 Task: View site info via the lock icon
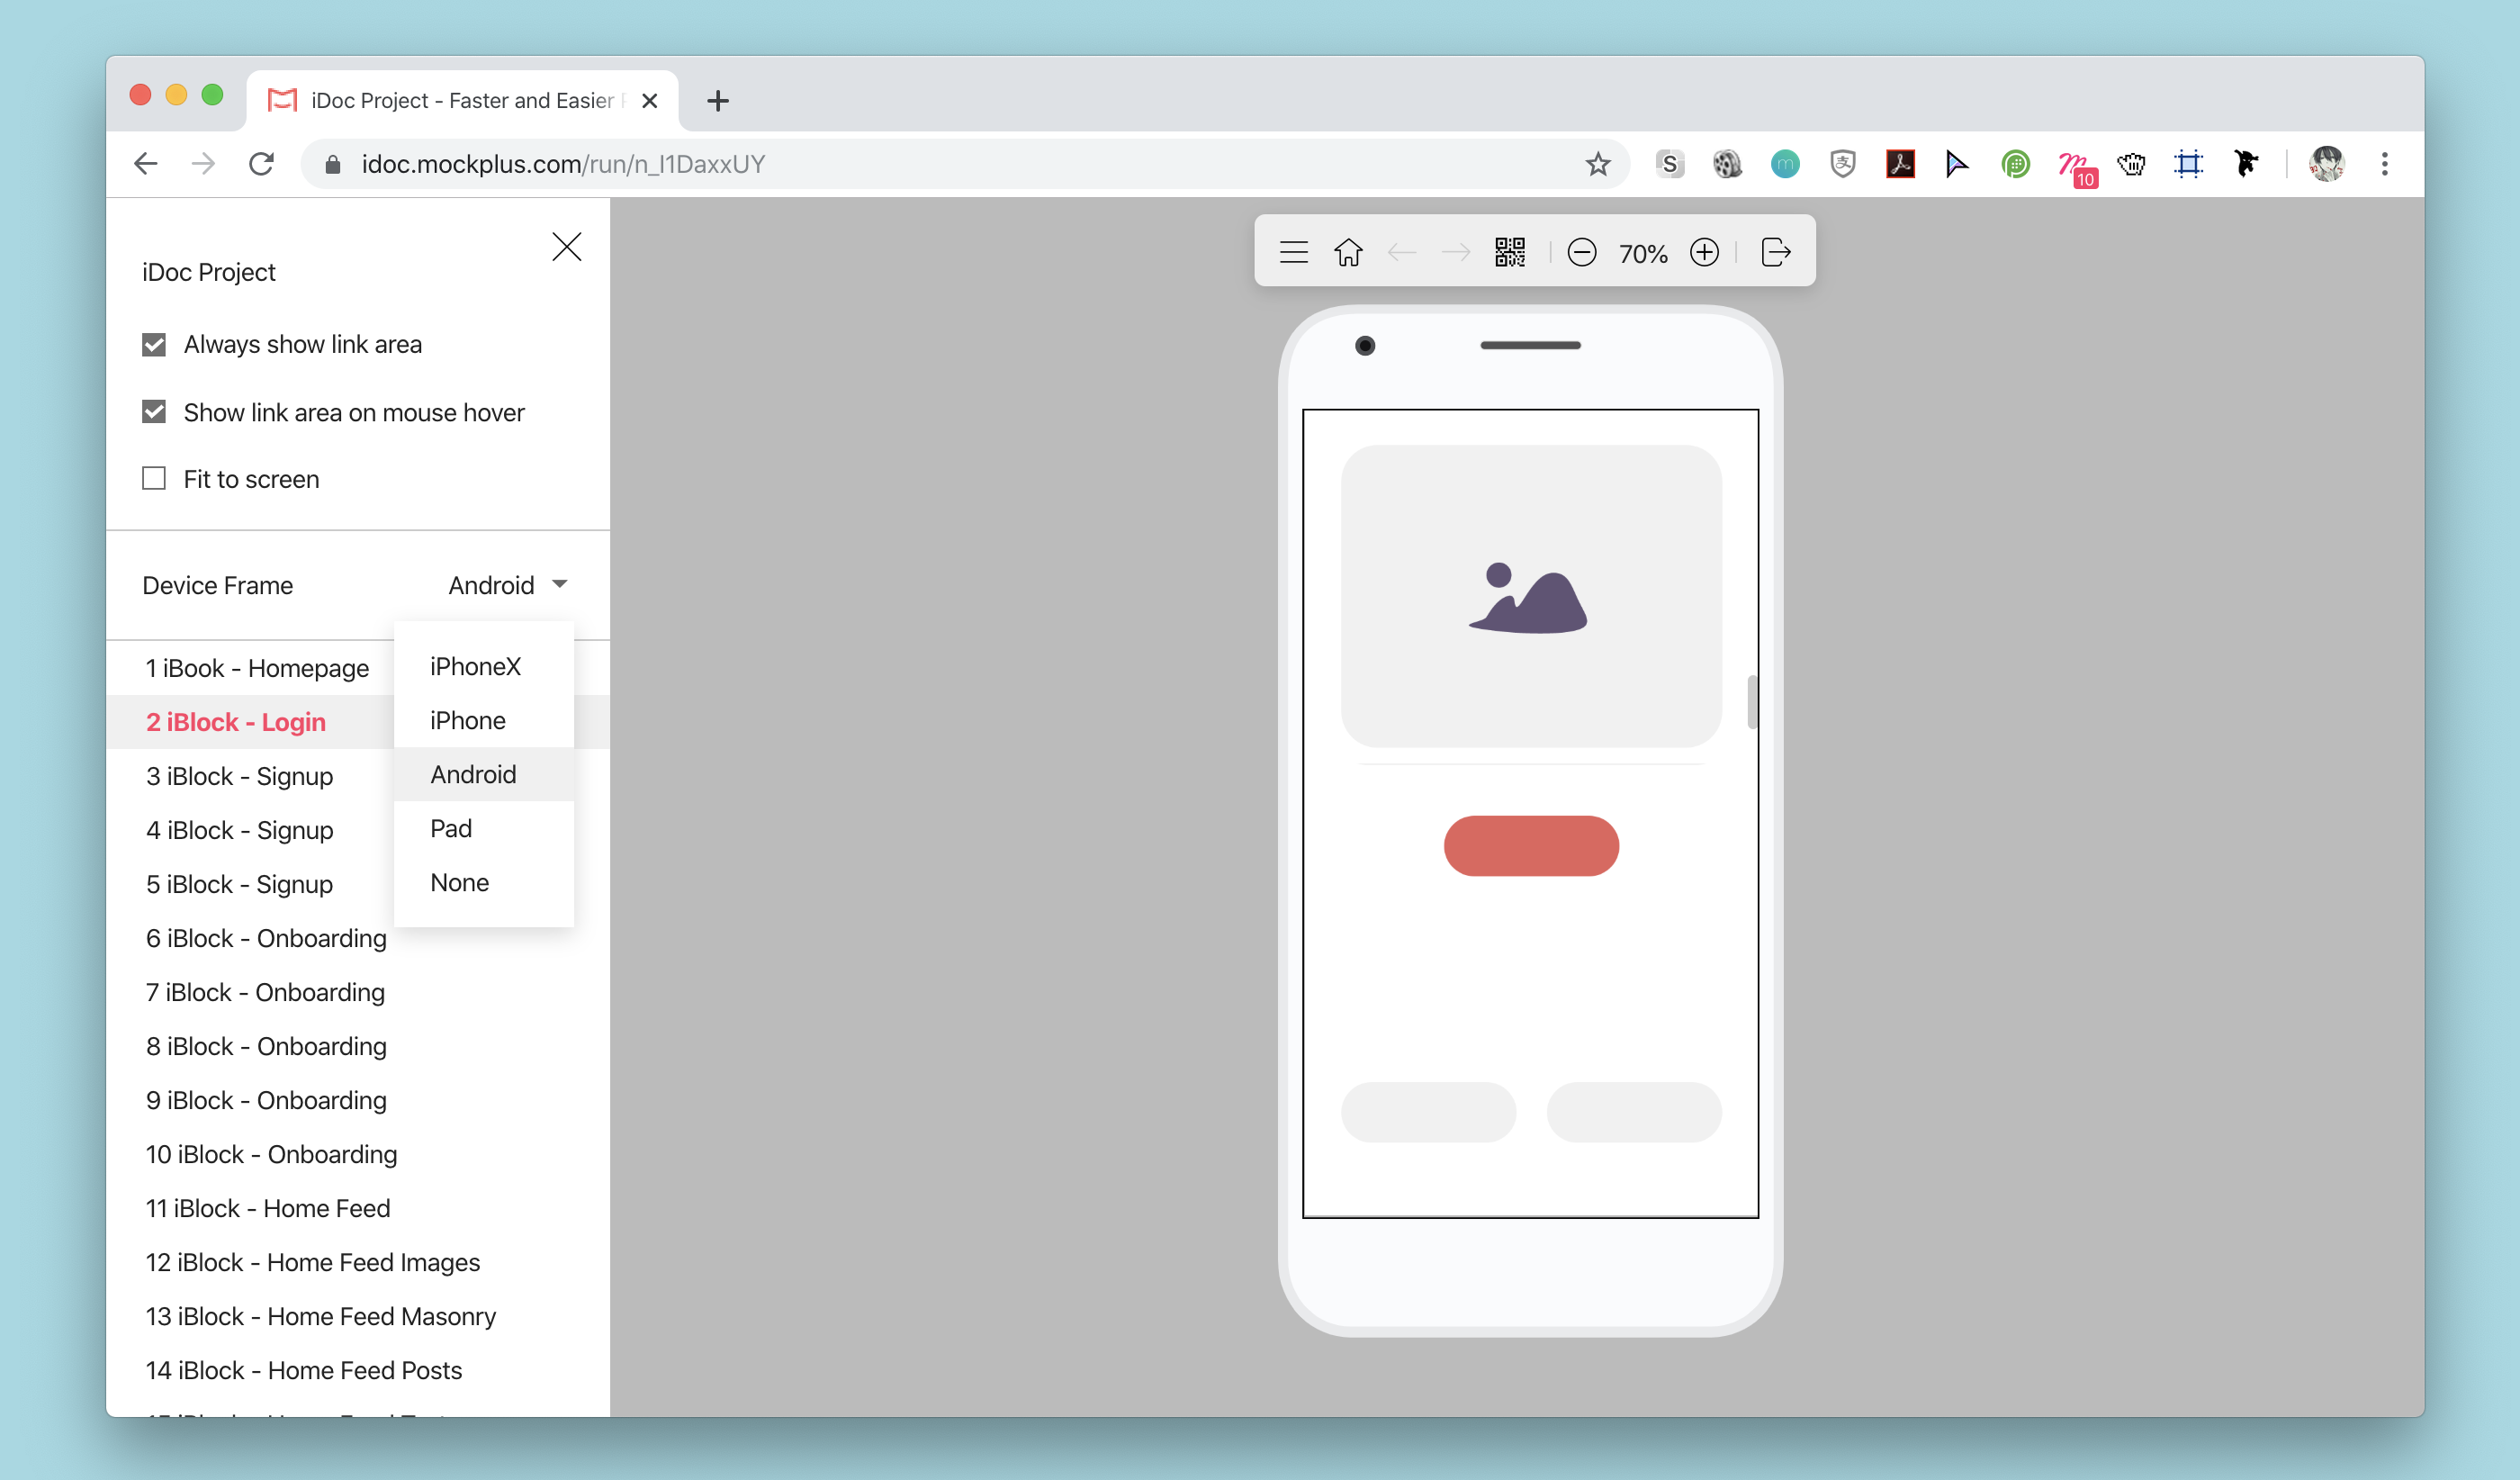click(x=334, y=164)
